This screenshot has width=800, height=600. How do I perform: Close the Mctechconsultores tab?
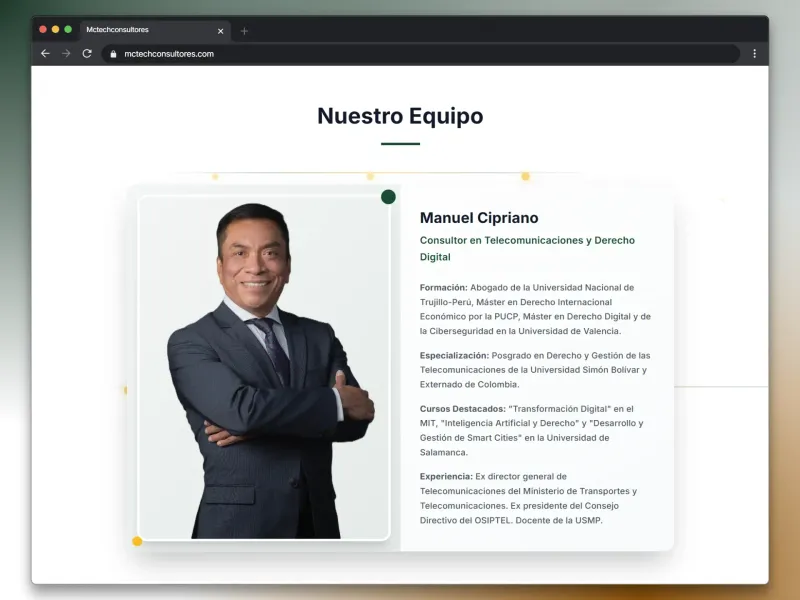pyautogui.click(x=221, y=31)
